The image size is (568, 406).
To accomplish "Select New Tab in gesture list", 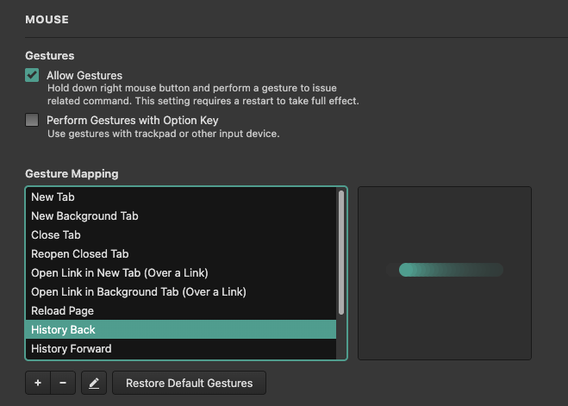I will pos(181,197).
